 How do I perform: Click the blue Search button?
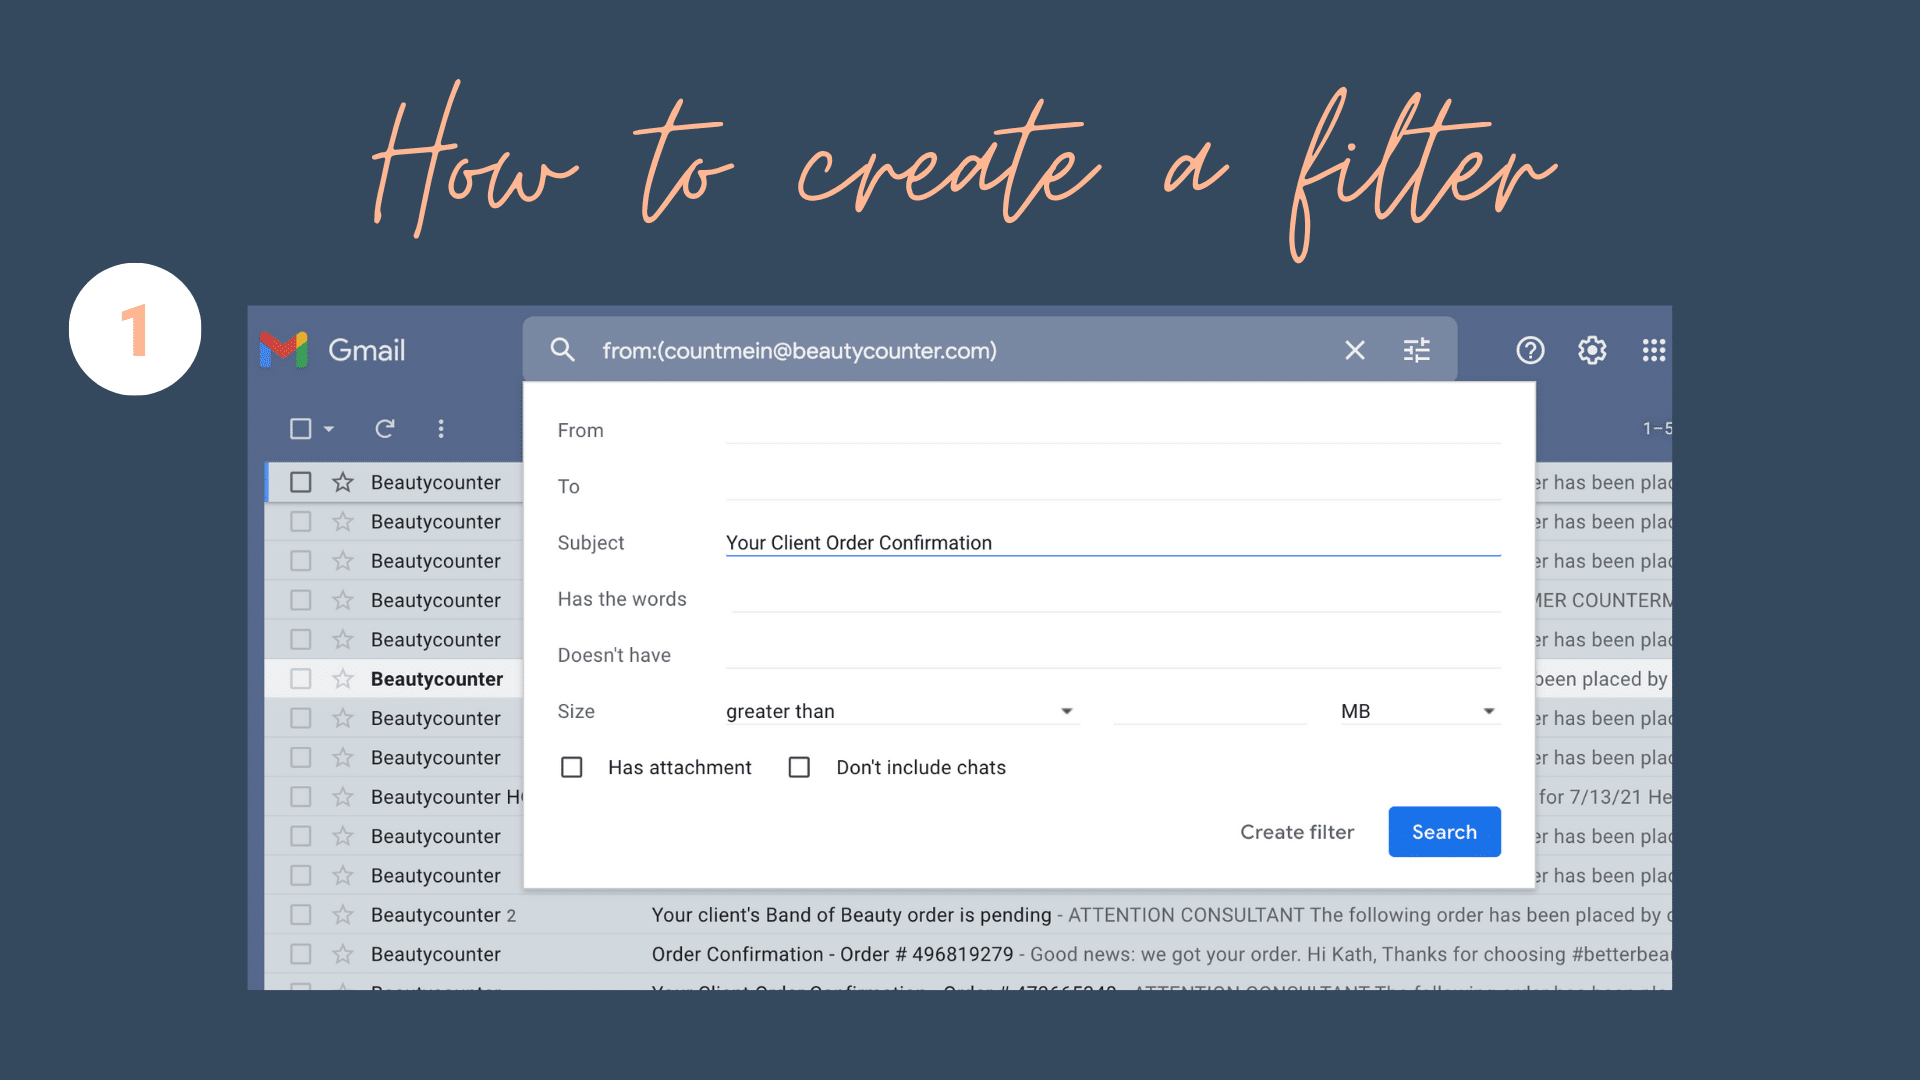click(x=1444, y=832)
